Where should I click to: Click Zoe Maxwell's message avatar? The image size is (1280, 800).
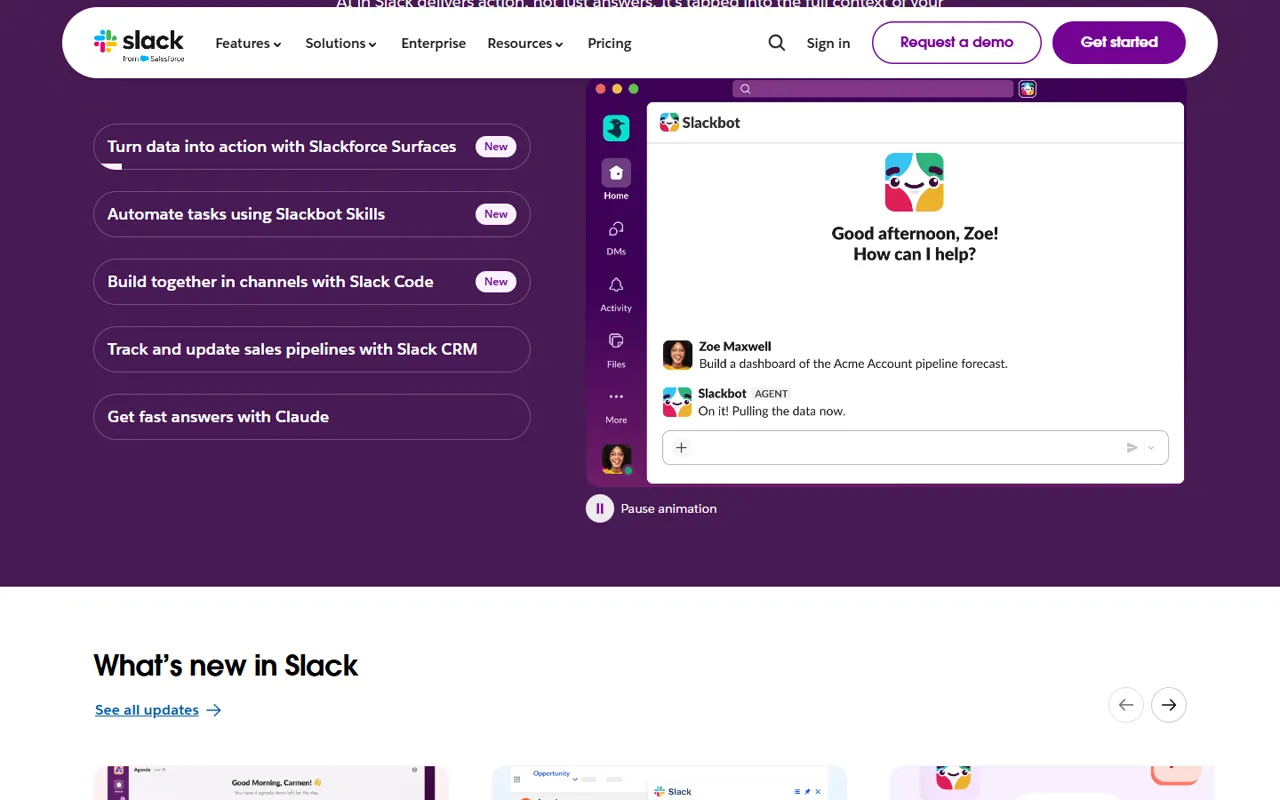pyautogui.click(x=677, y=355)
